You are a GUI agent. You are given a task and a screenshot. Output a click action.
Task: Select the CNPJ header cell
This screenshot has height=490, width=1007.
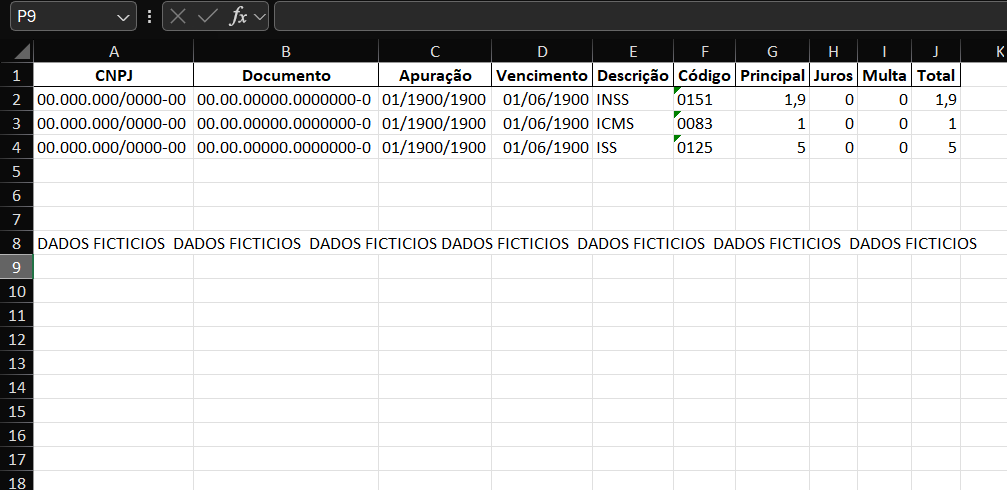[113, 75]
